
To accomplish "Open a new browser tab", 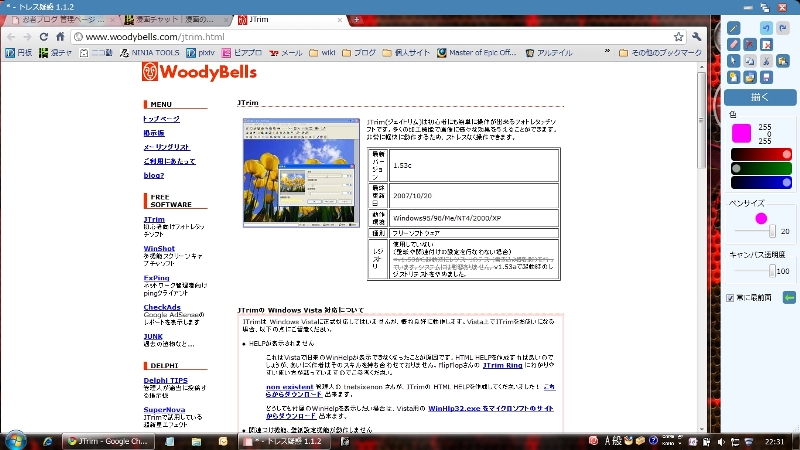I will coord(357,19).
